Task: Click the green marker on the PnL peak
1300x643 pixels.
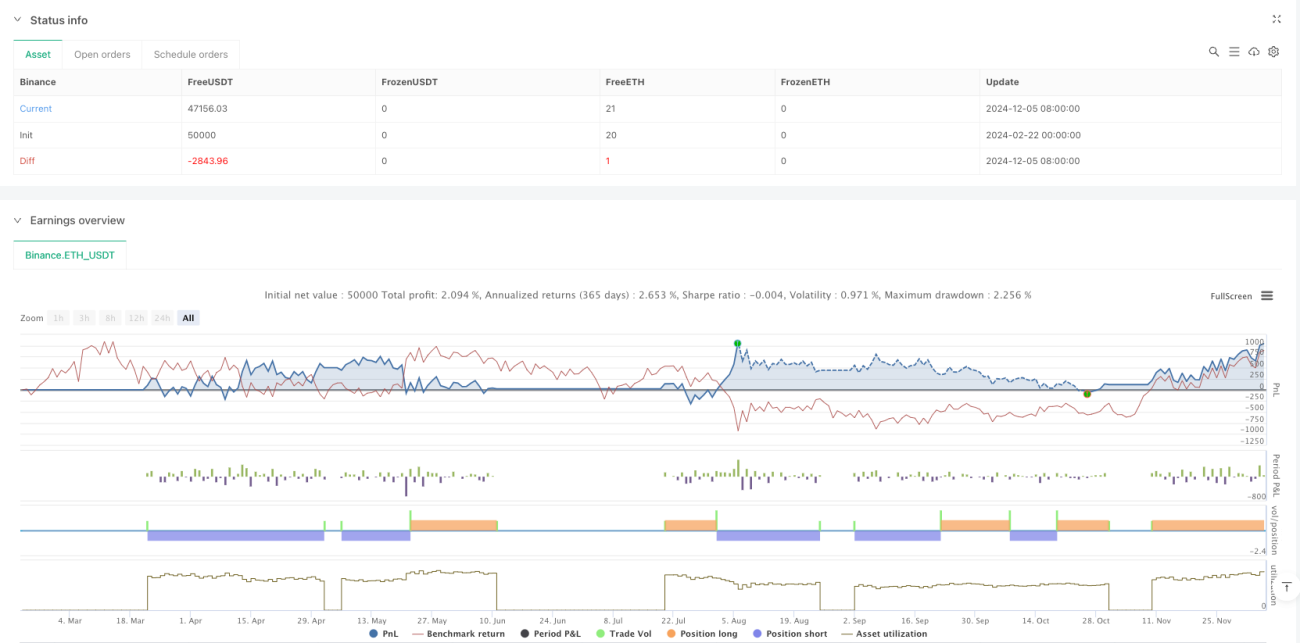Action: [x=737, y=343]
